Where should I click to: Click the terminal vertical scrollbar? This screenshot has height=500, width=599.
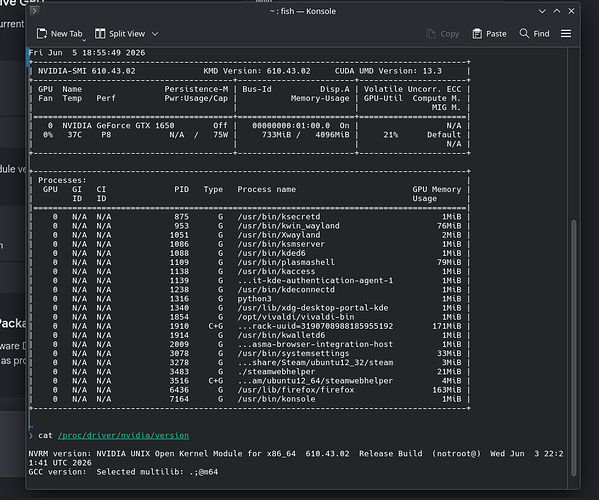point(573,348)
